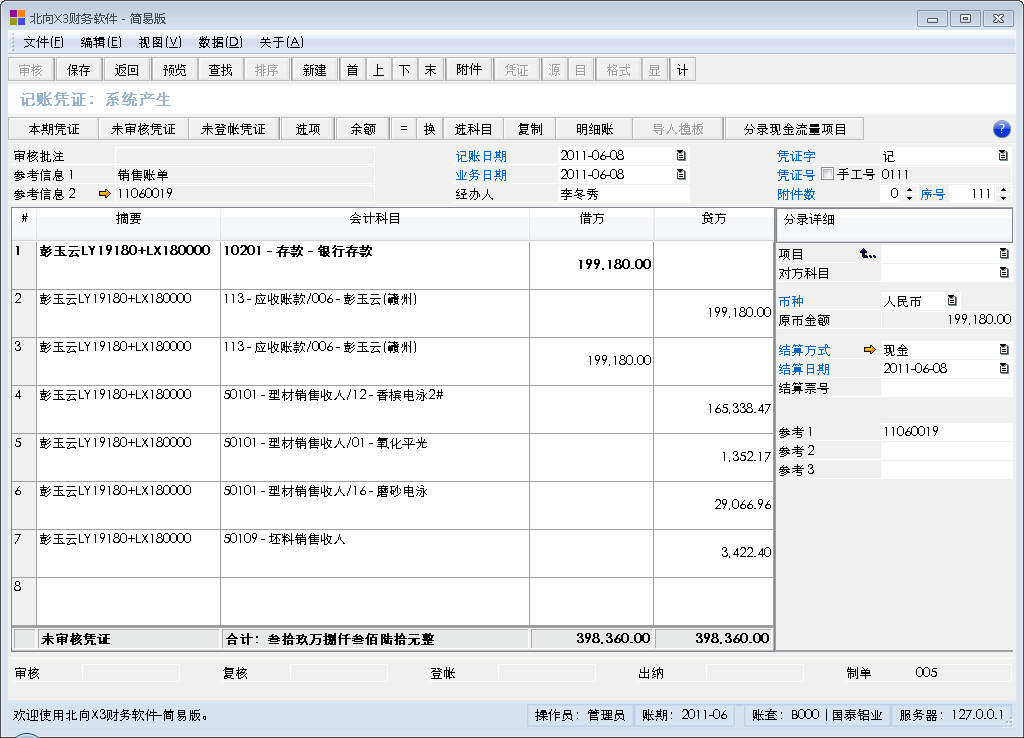The image size is (1024, 738).
Task: Click the blue help question mark icon
Action: (x=1001, y=129)
